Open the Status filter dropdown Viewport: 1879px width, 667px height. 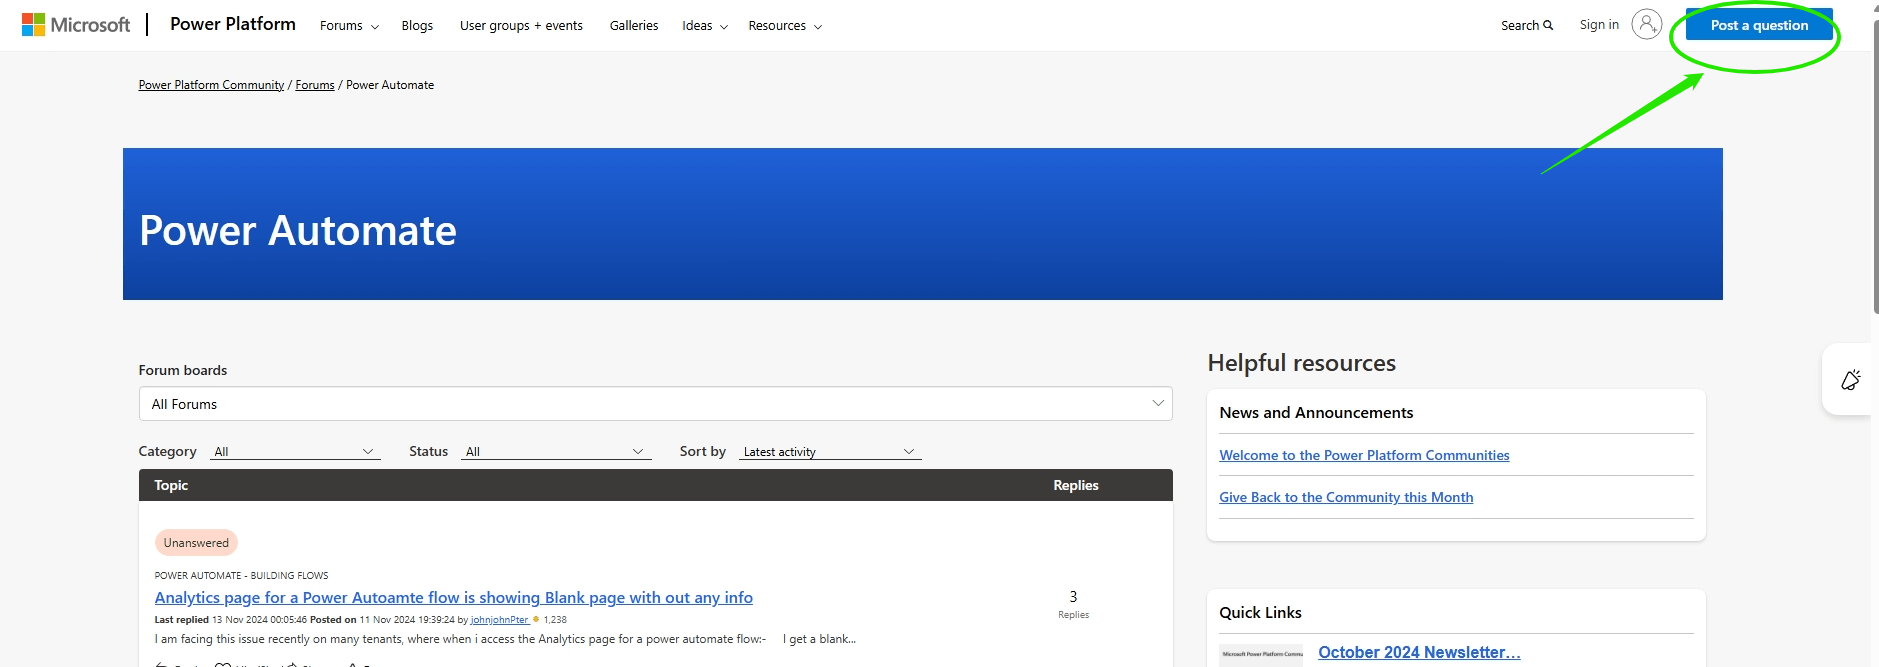pos(557,452)
